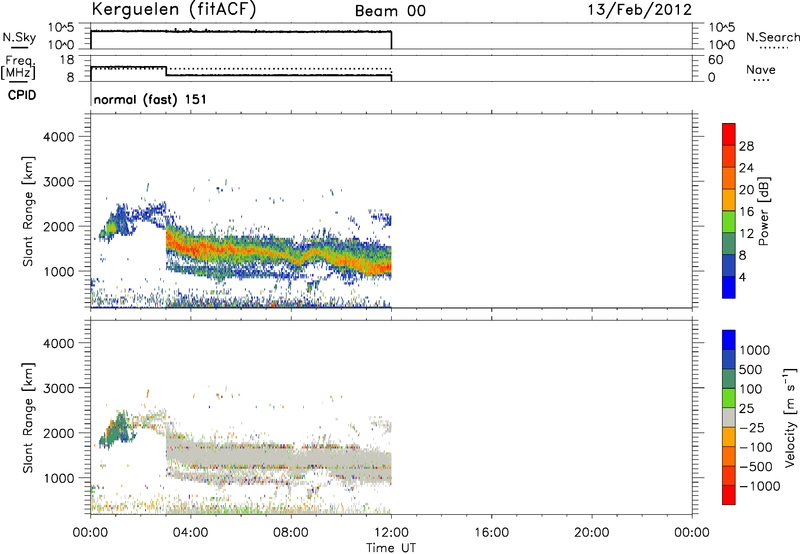
Task: Click the 'Slant Range [km]' label of velocity panel
Action: [28, 418]
